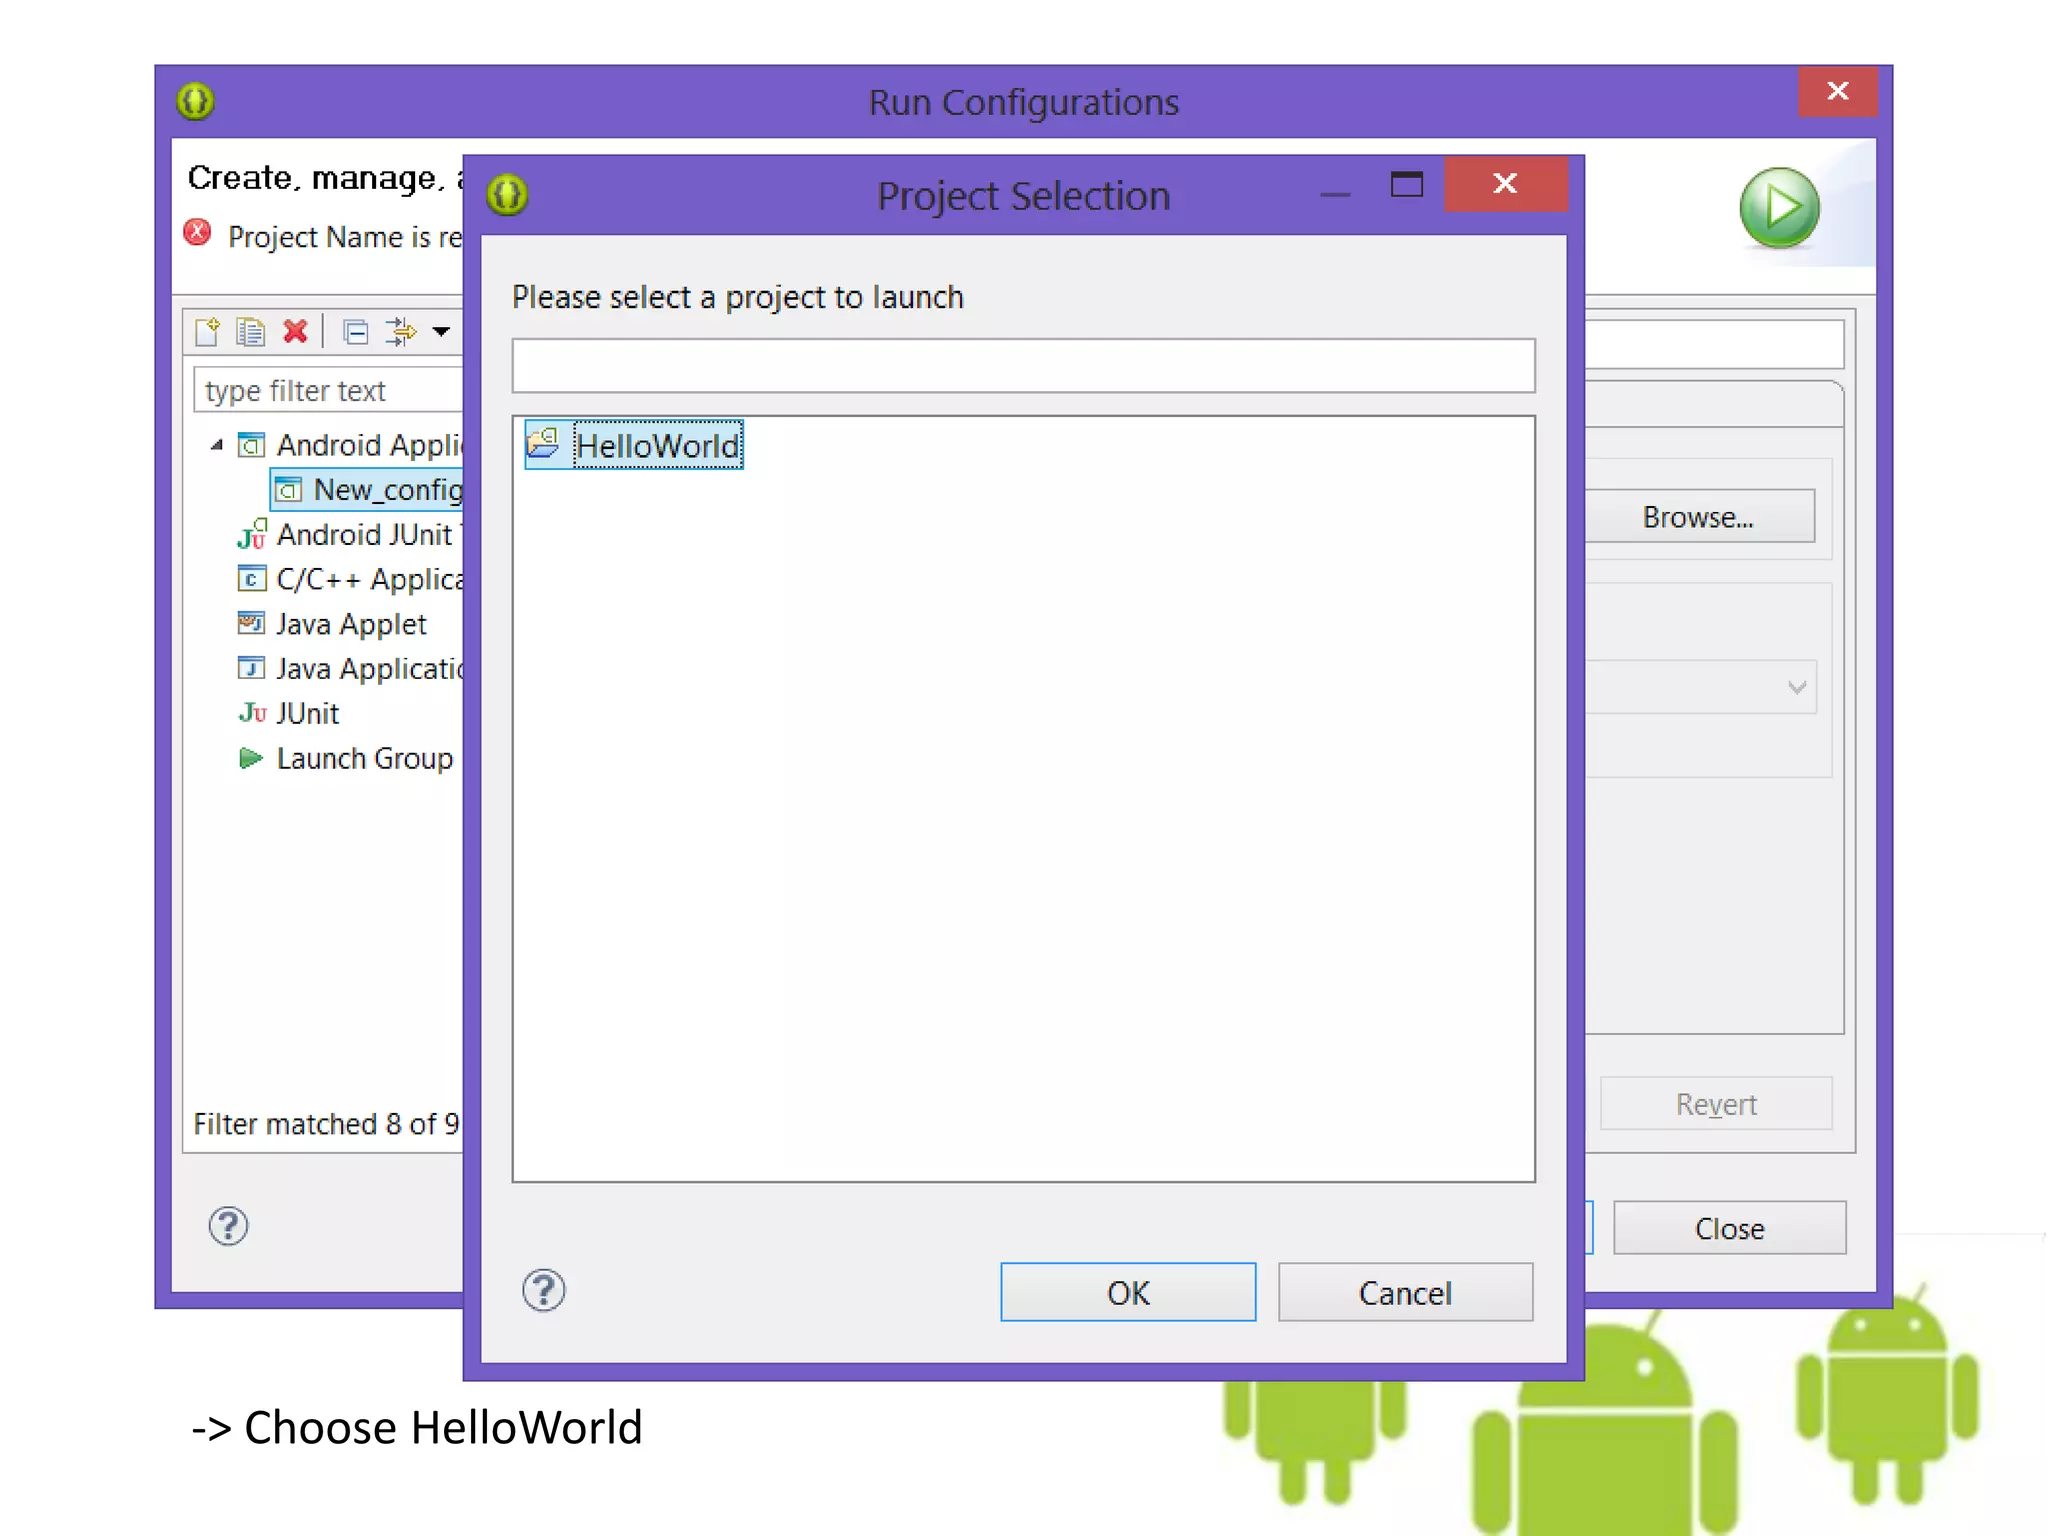Select Launch Group entry

click(364, 758)
